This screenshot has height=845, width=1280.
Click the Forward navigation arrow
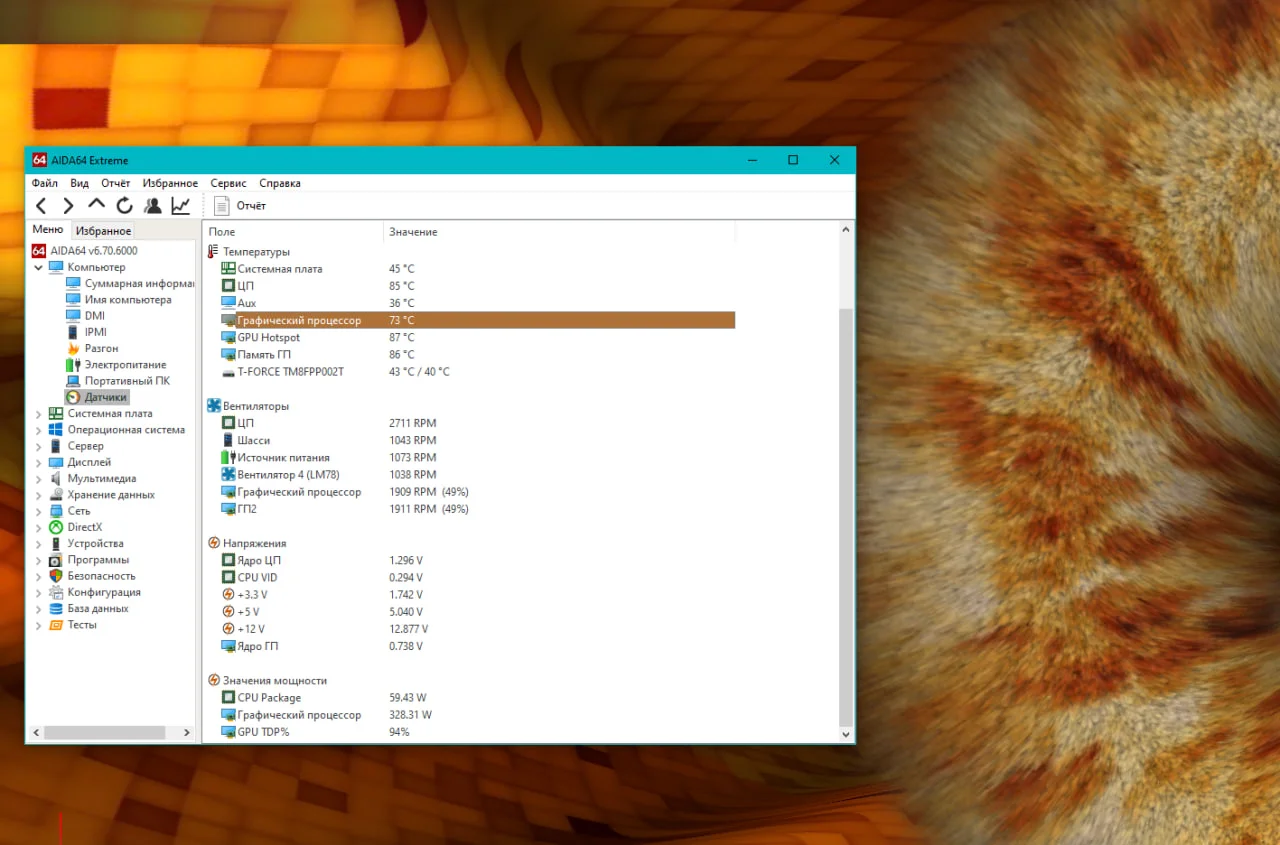click(x=68, y=206)
